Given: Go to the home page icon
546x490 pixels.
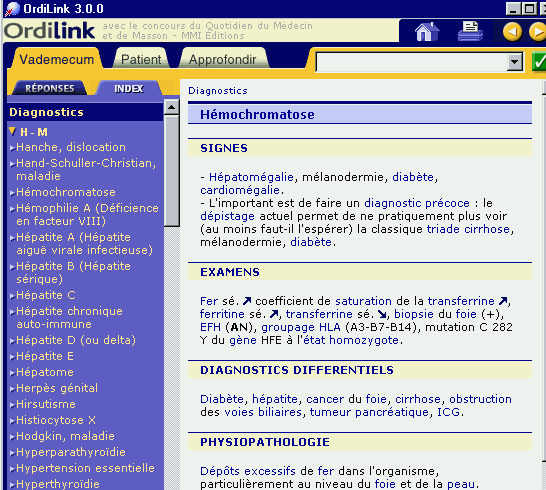Looking at the screenshot, I should [x=427, y=31].
